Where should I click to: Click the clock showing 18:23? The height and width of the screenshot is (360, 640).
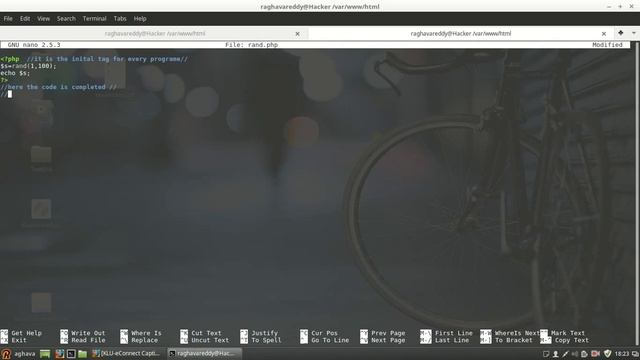(x=622, y=354)
